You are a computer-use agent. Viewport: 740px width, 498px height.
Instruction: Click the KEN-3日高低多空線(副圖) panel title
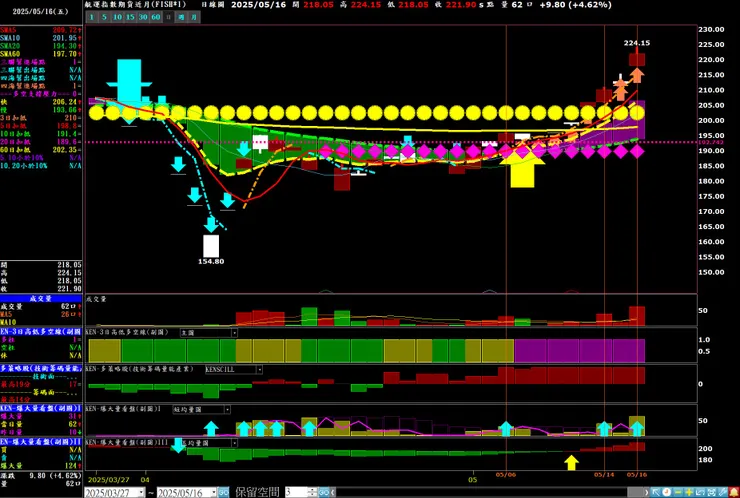[x=127, y=333]
